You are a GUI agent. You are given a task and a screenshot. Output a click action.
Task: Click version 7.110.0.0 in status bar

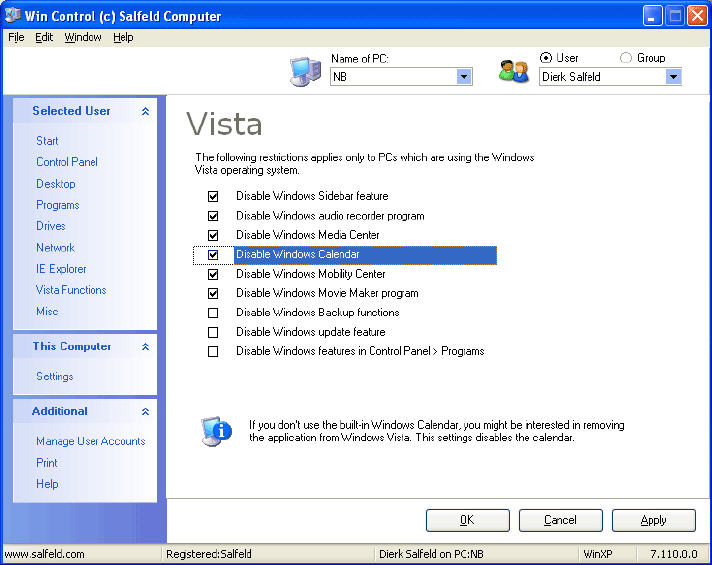pyautogui.click(x=674, y=554)
